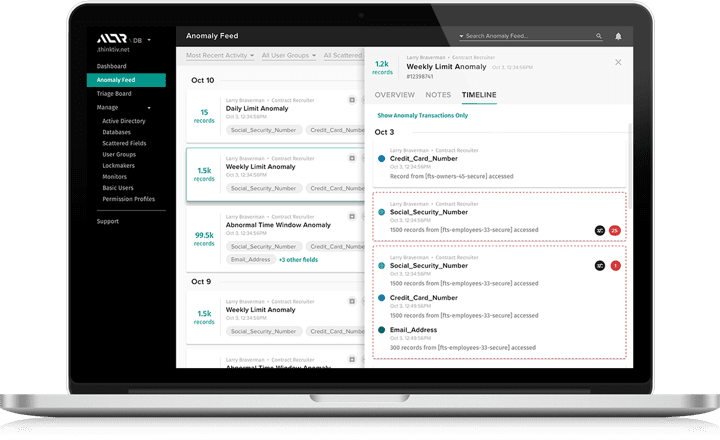This screenshot has width=720, height=440.
Task: Click the notifications bell icon
Action: click(618, 36)
